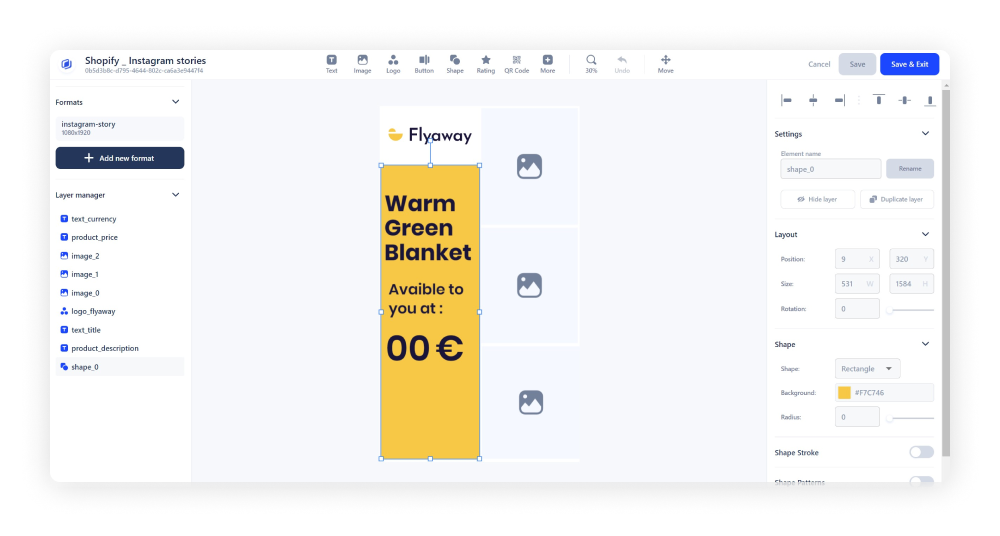Activate the Move tool
This screenshot has width=1000, height=536.
[665, 64]
